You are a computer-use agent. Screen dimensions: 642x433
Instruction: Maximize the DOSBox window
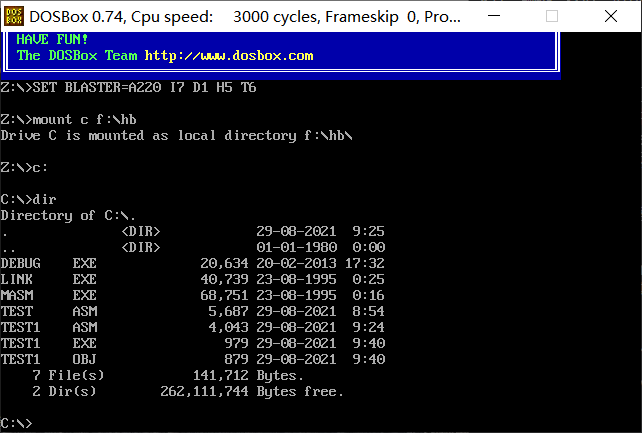(552, 16)
